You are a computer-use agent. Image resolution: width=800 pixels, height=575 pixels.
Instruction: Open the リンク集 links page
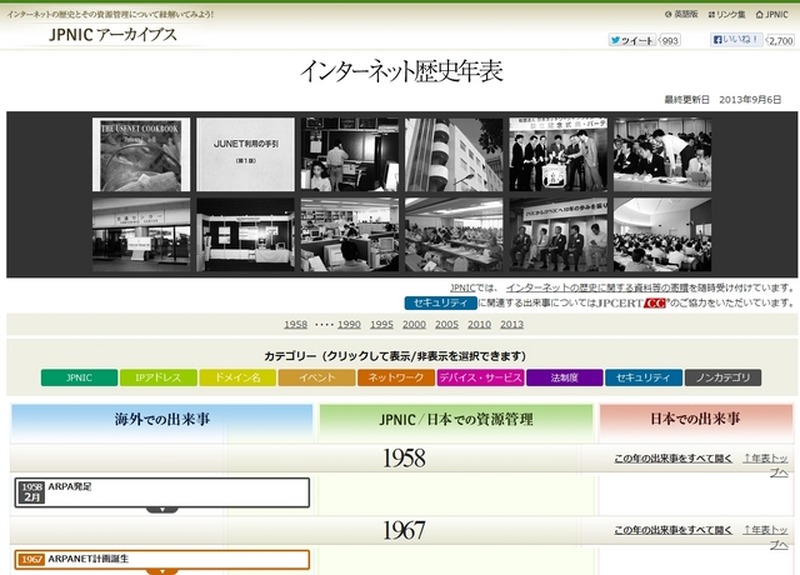pyautogui.click(x=726, y=15)
